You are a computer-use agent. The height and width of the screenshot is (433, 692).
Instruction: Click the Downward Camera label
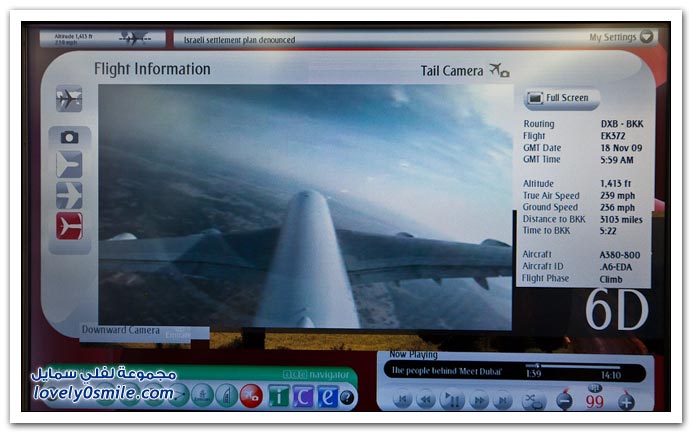tap(119, 329)
